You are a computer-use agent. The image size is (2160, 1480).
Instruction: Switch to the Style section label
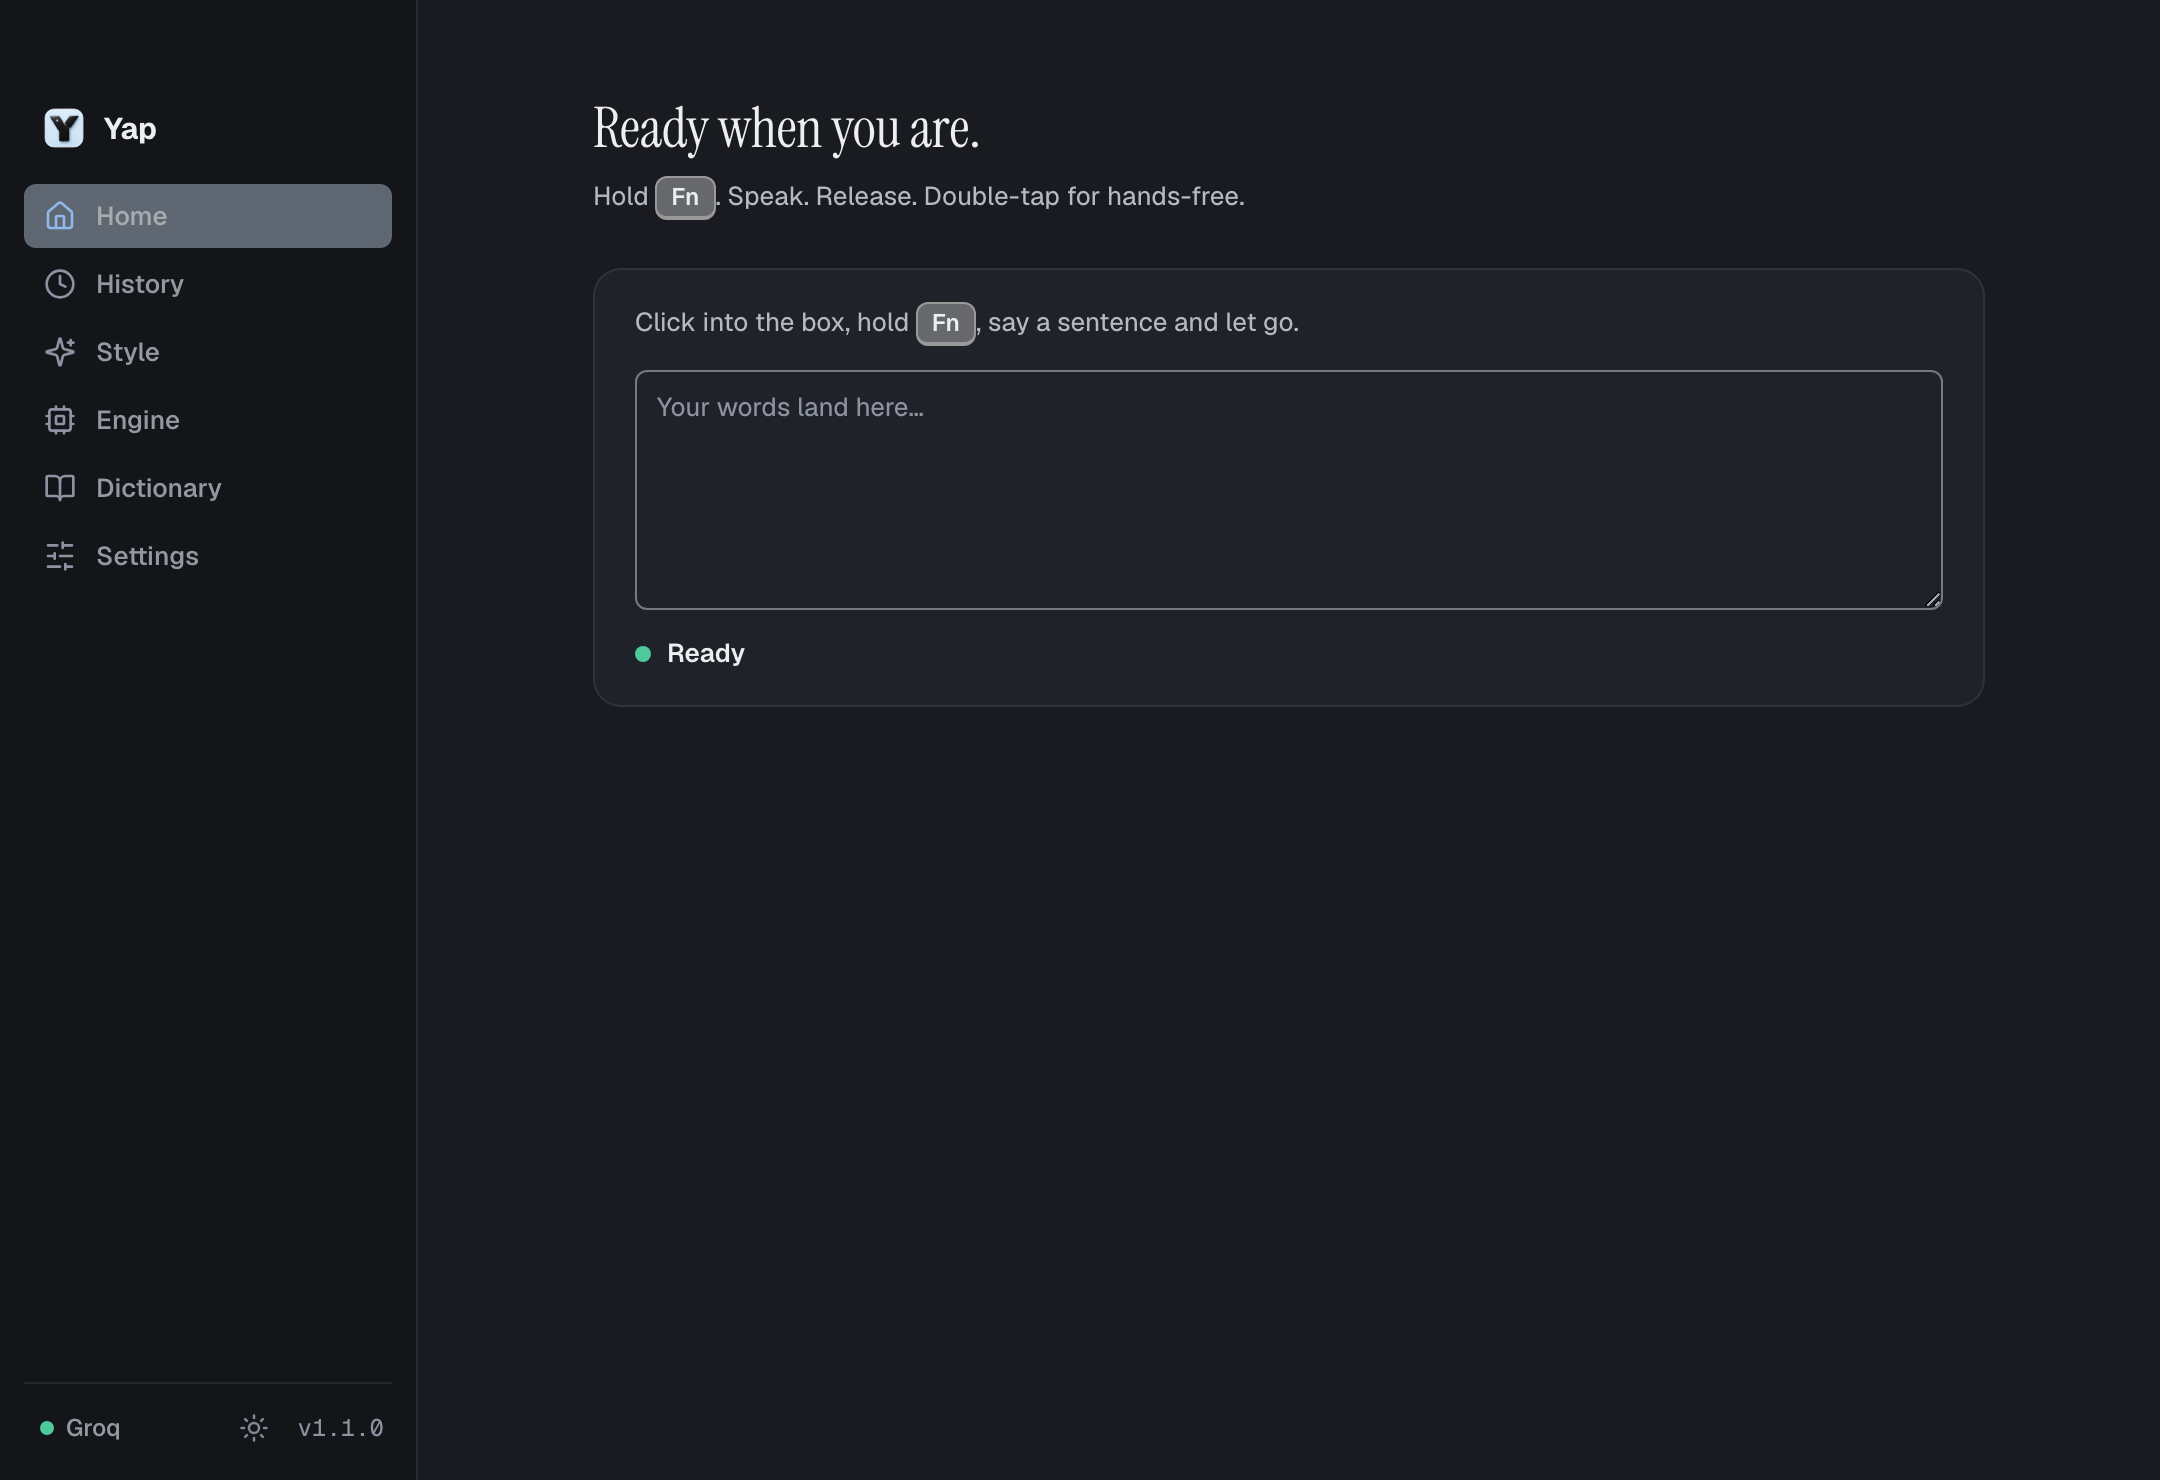(x=128, y=352)
